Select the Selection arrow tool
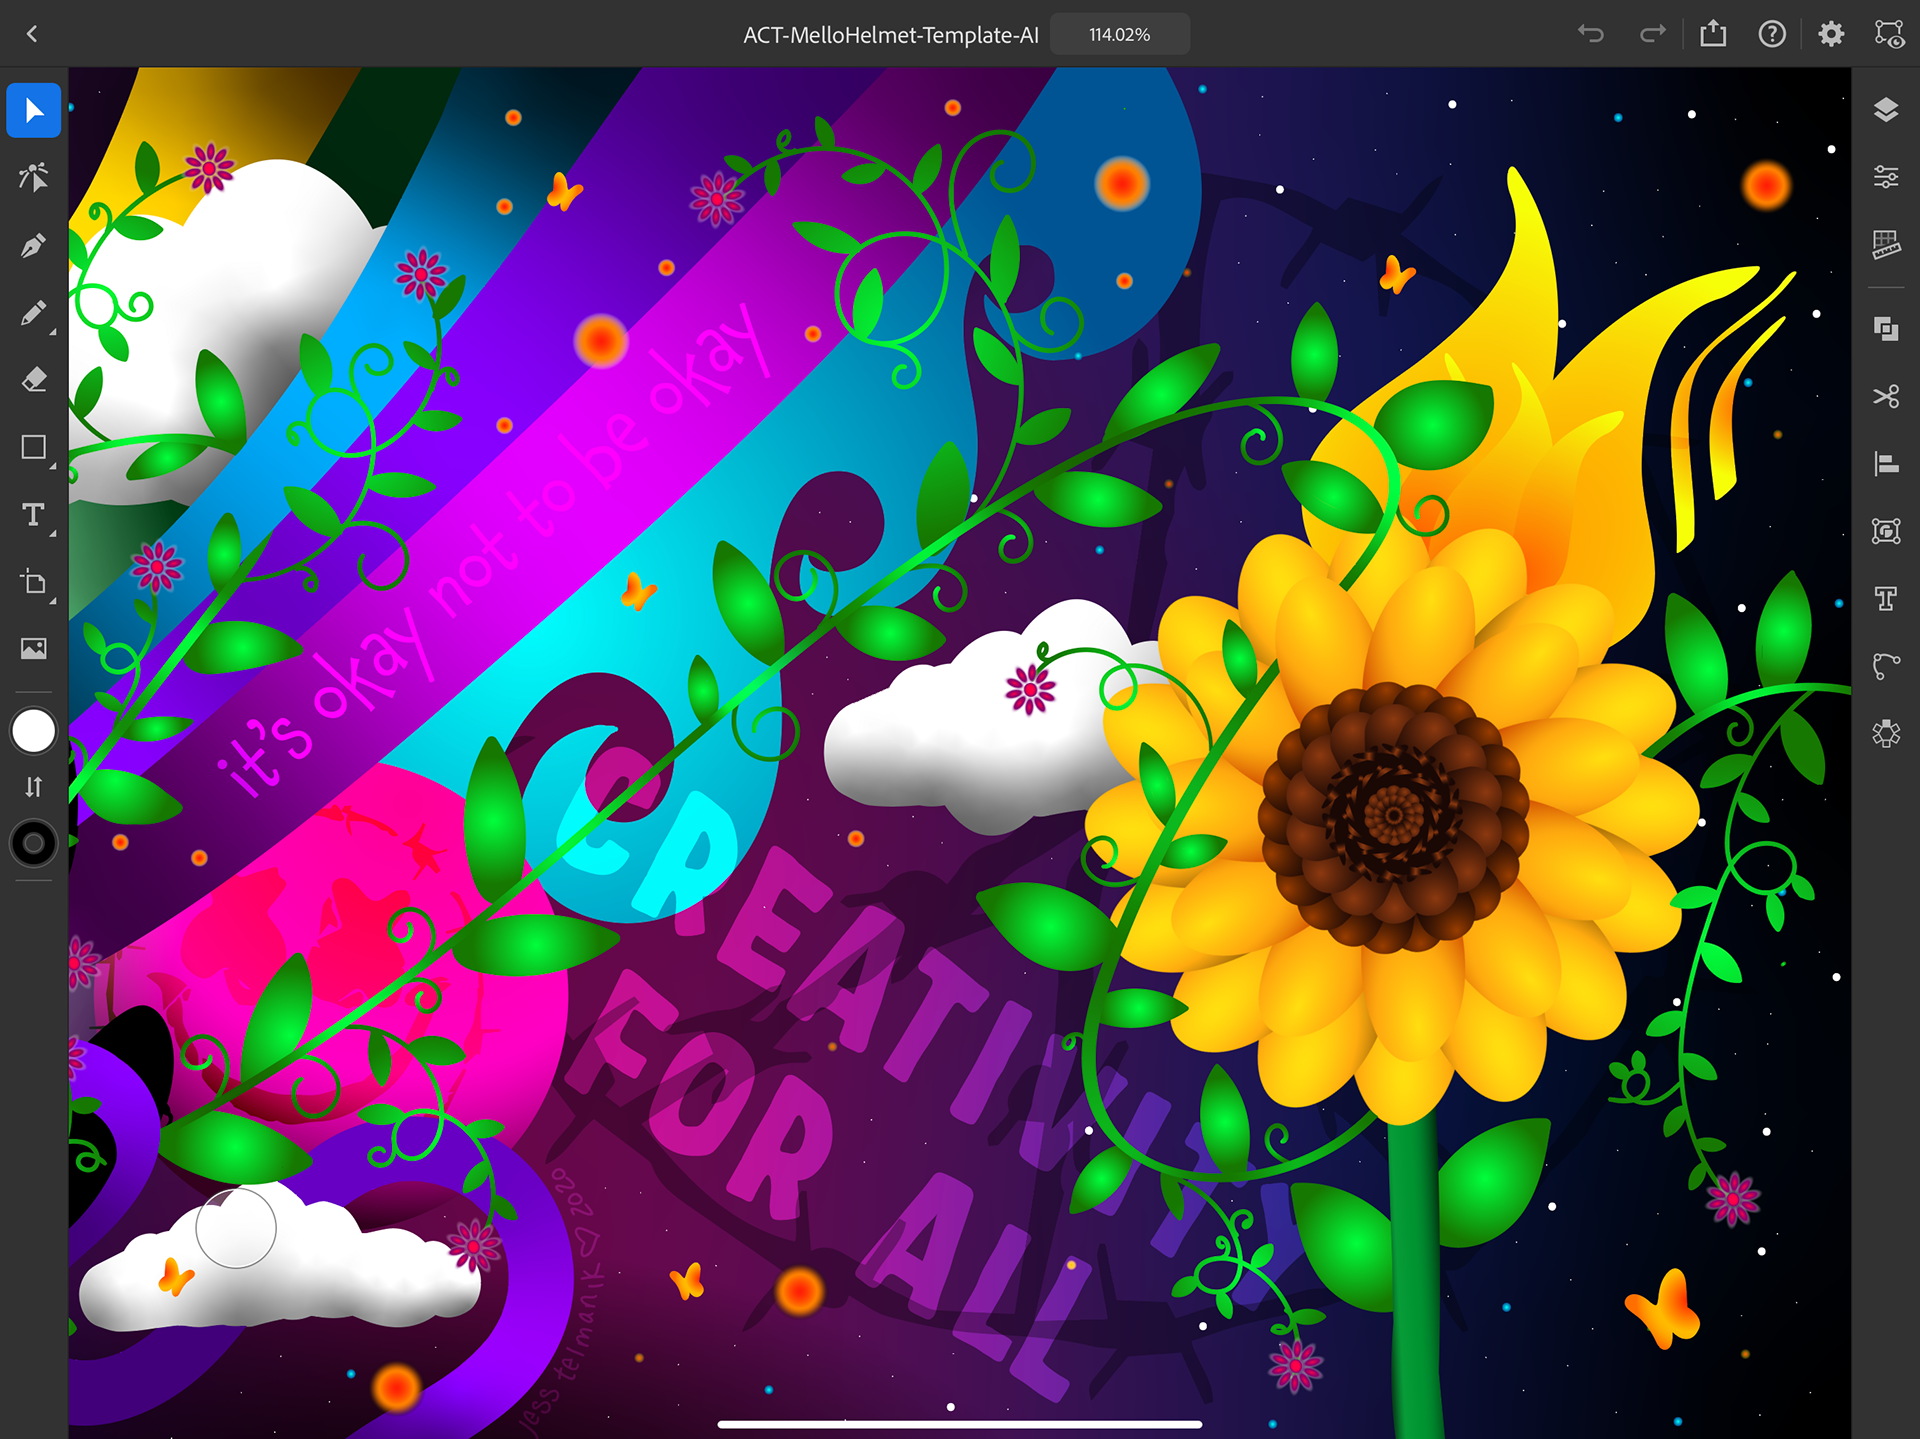Screen dimensions: 1920x1439 click(34, 110)
